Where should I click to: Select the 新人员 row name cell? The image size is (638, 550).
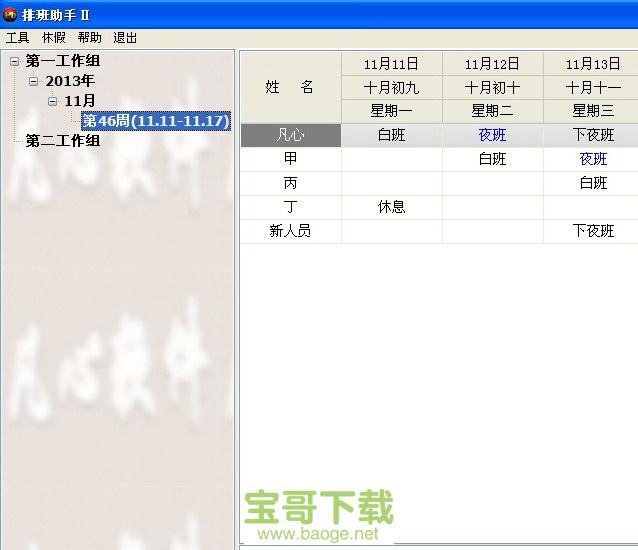click(291, 231)
